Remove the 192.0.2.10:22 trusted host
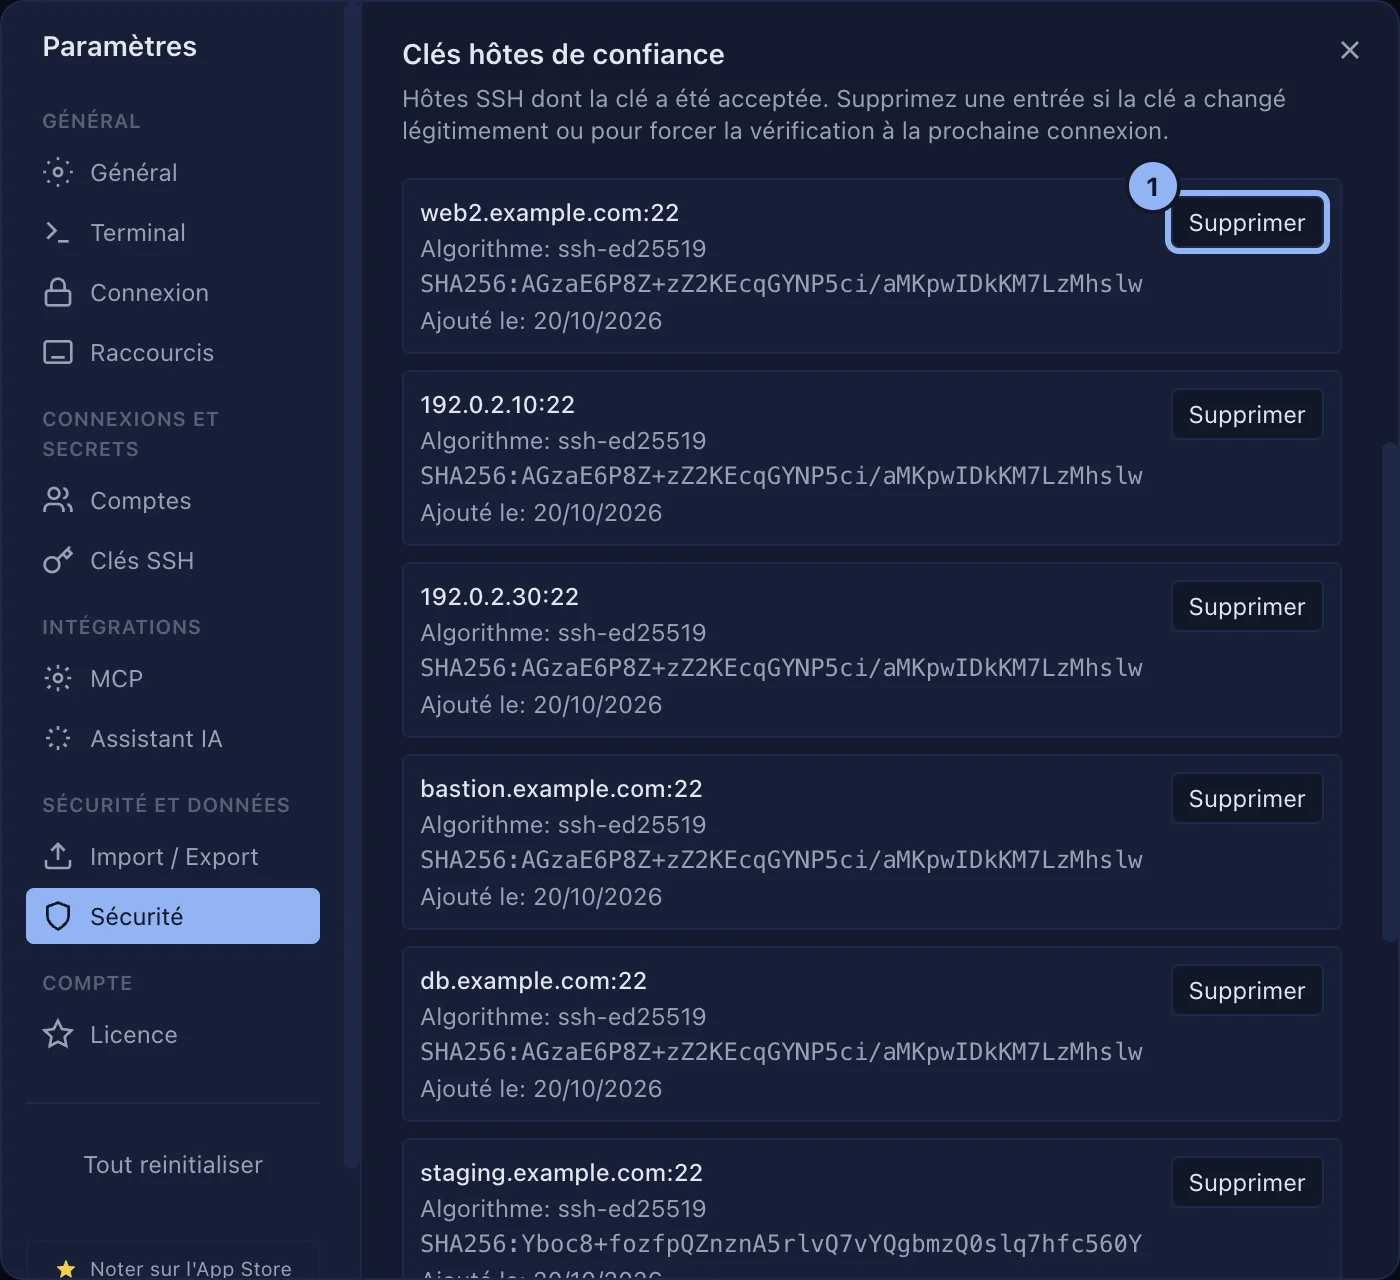 (x=1247, y=414)
